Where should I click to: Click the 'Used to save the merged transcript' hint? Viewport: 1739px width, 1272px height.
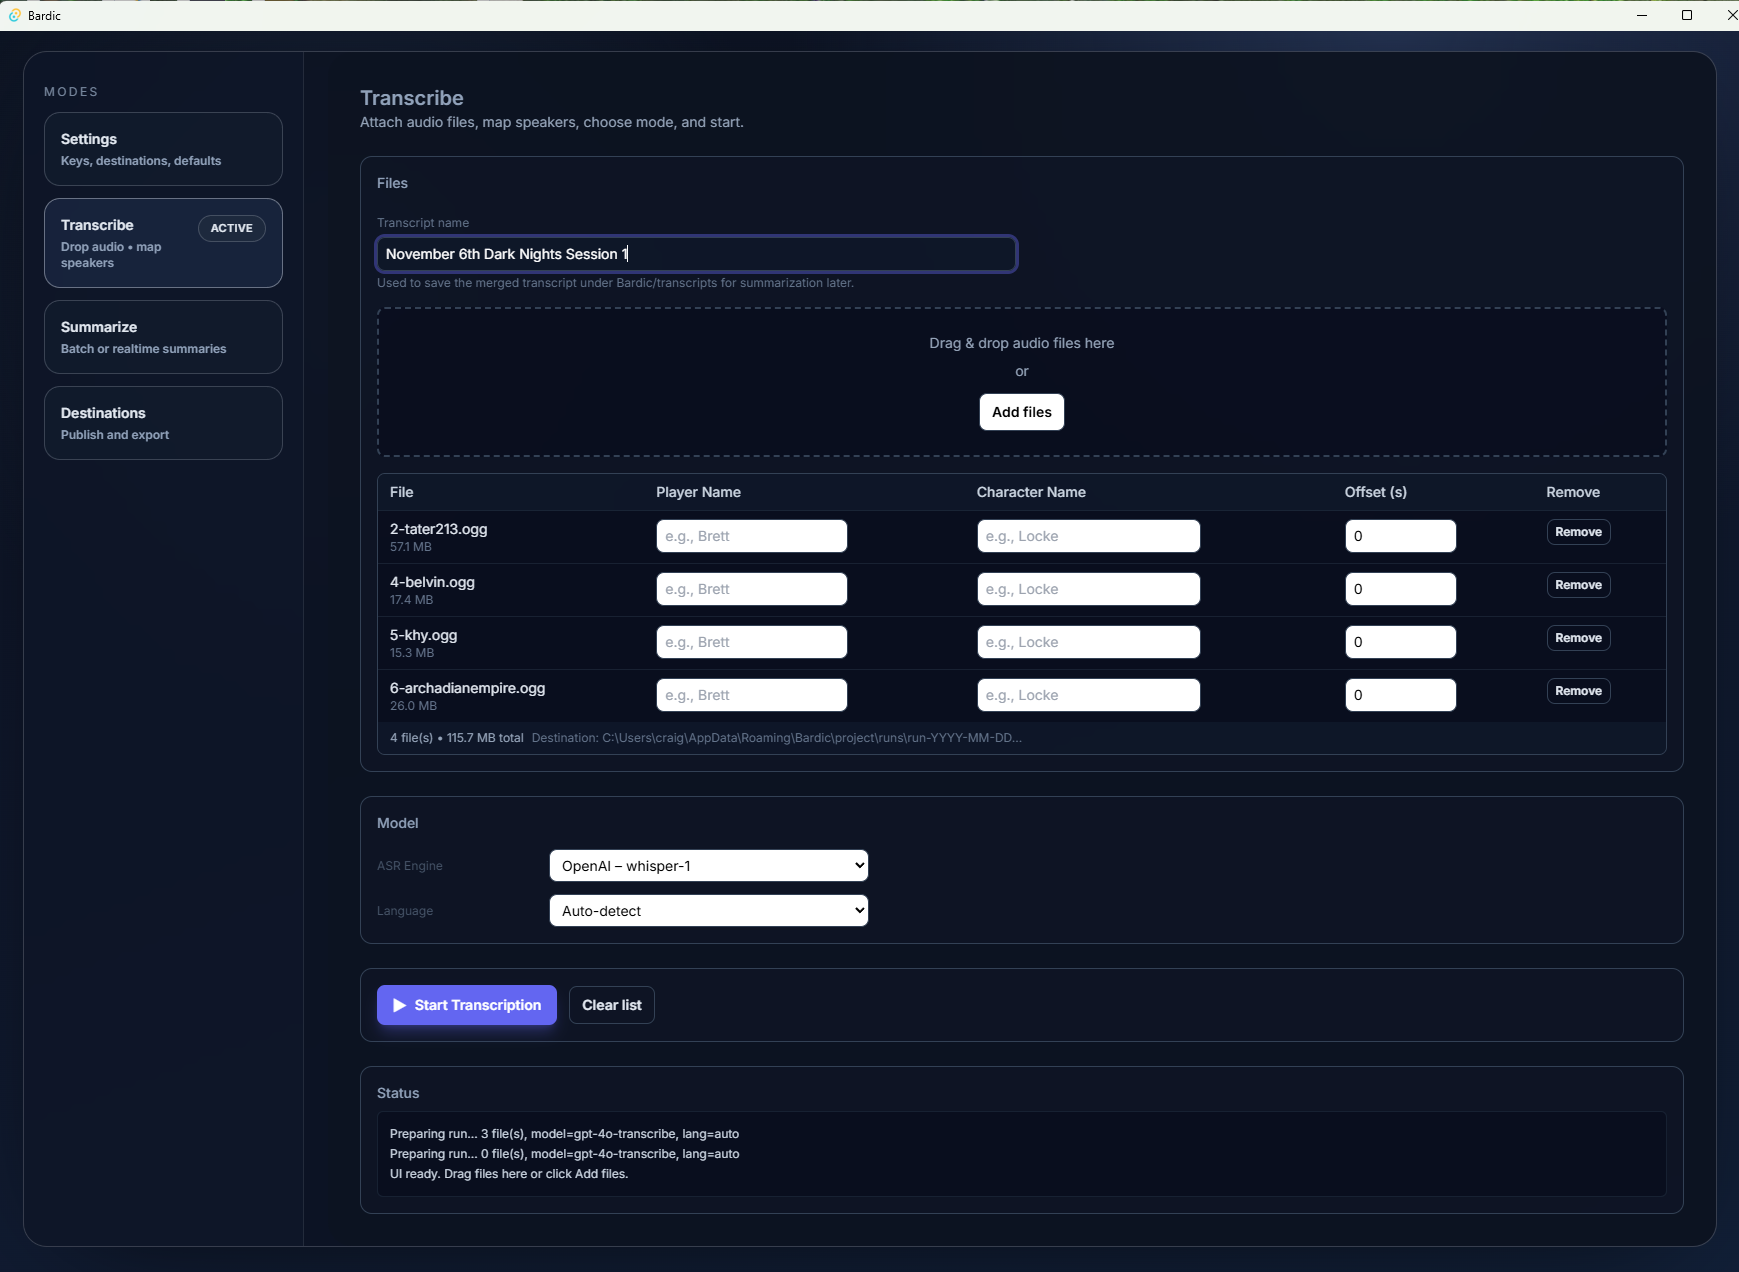pyautogui.click(x=615, y=283)
